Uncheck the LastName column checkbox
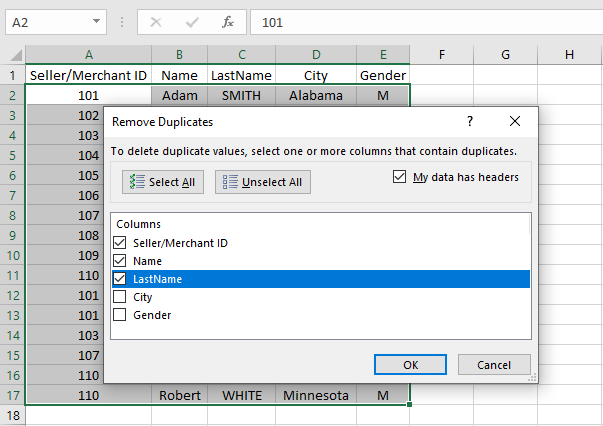Screen dimensions: 603x426 click(120, 279)
